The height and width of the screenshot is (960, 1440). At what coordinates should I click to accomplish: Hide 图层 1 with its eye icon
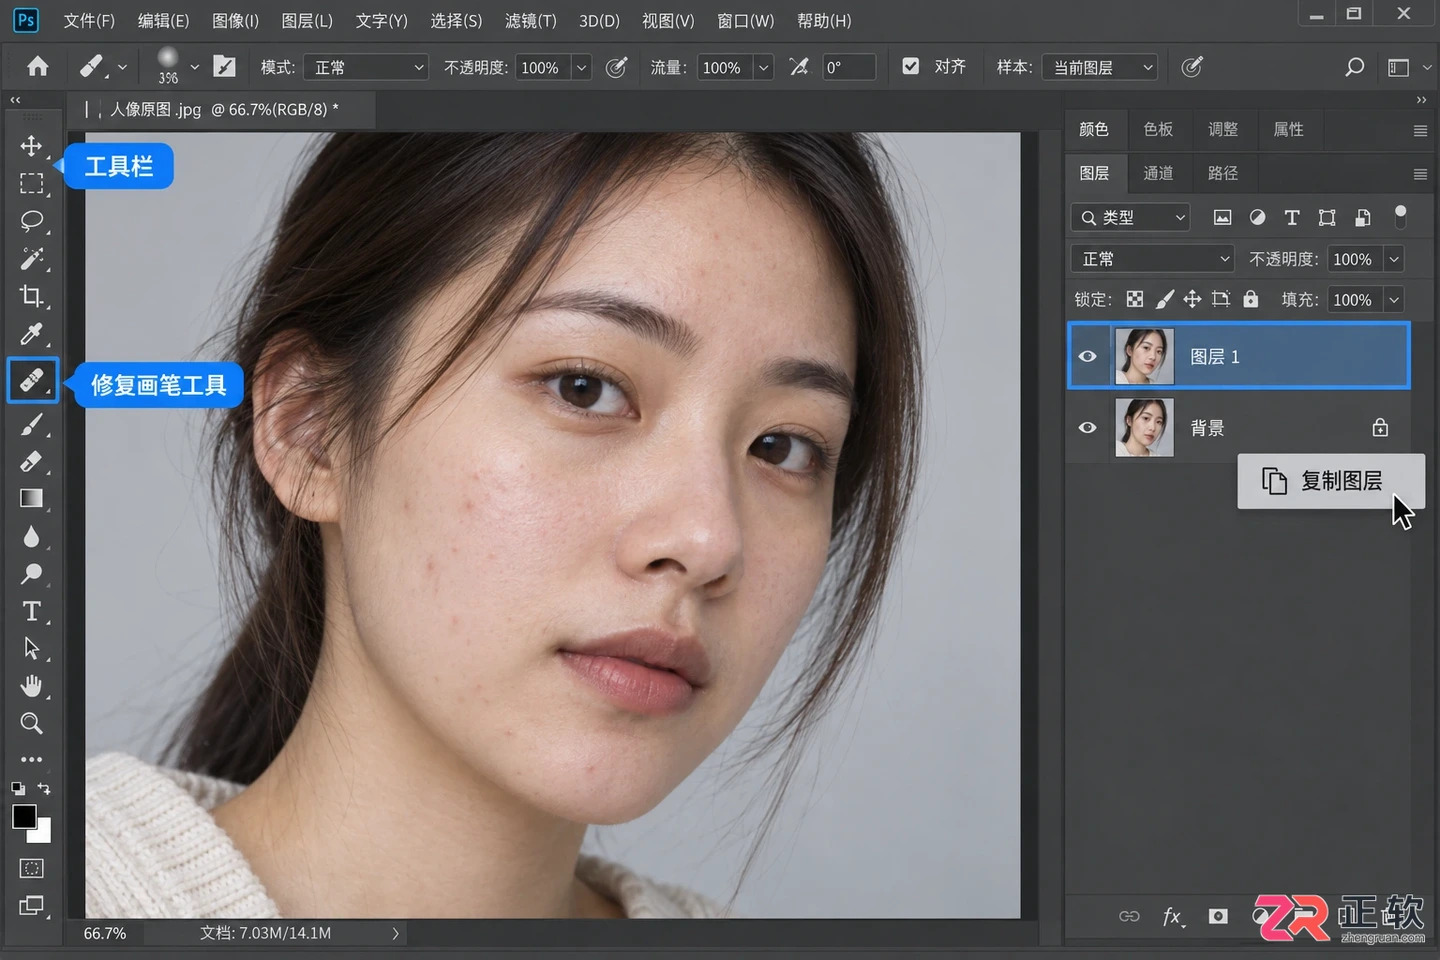[x=1087, y=356]
